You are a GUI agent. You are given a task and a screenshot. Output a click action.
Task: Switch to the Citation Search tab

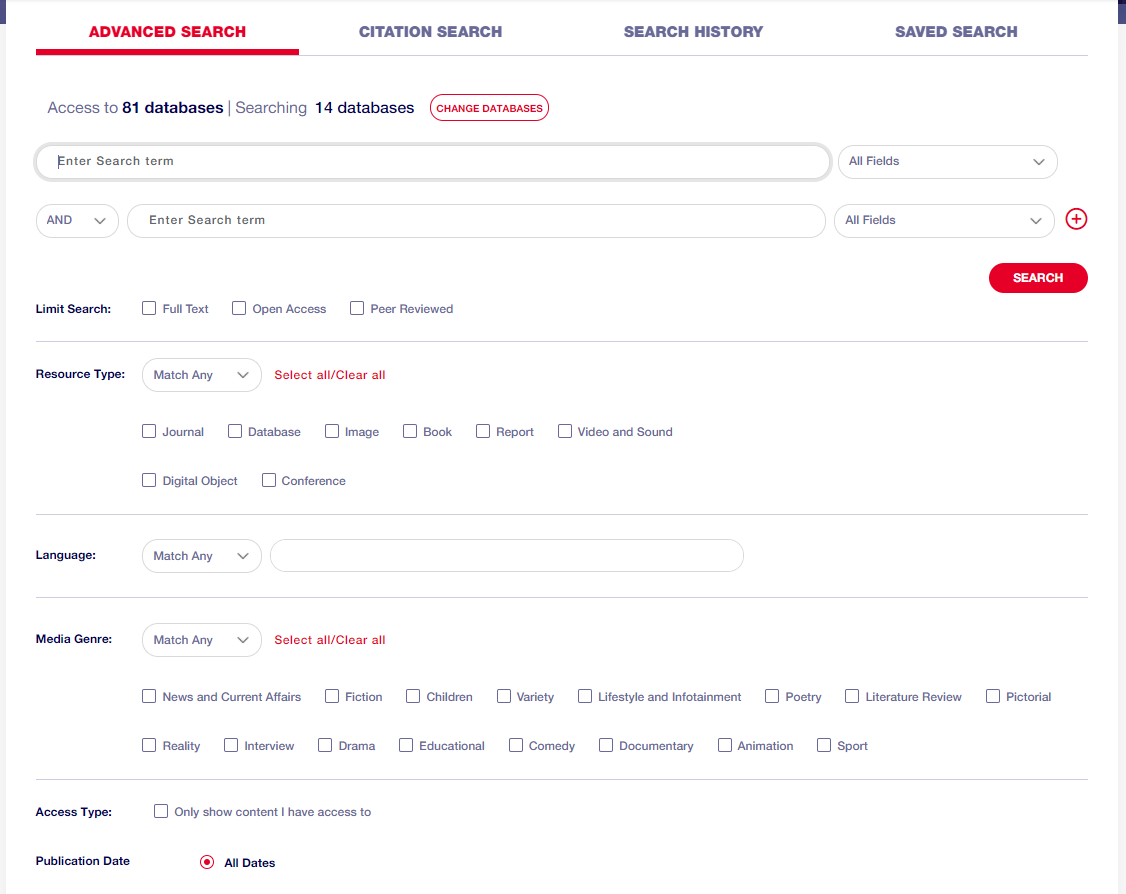[430, 32]
